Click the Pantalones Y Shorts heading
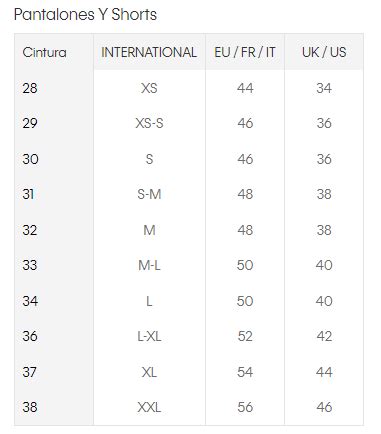 85,15
